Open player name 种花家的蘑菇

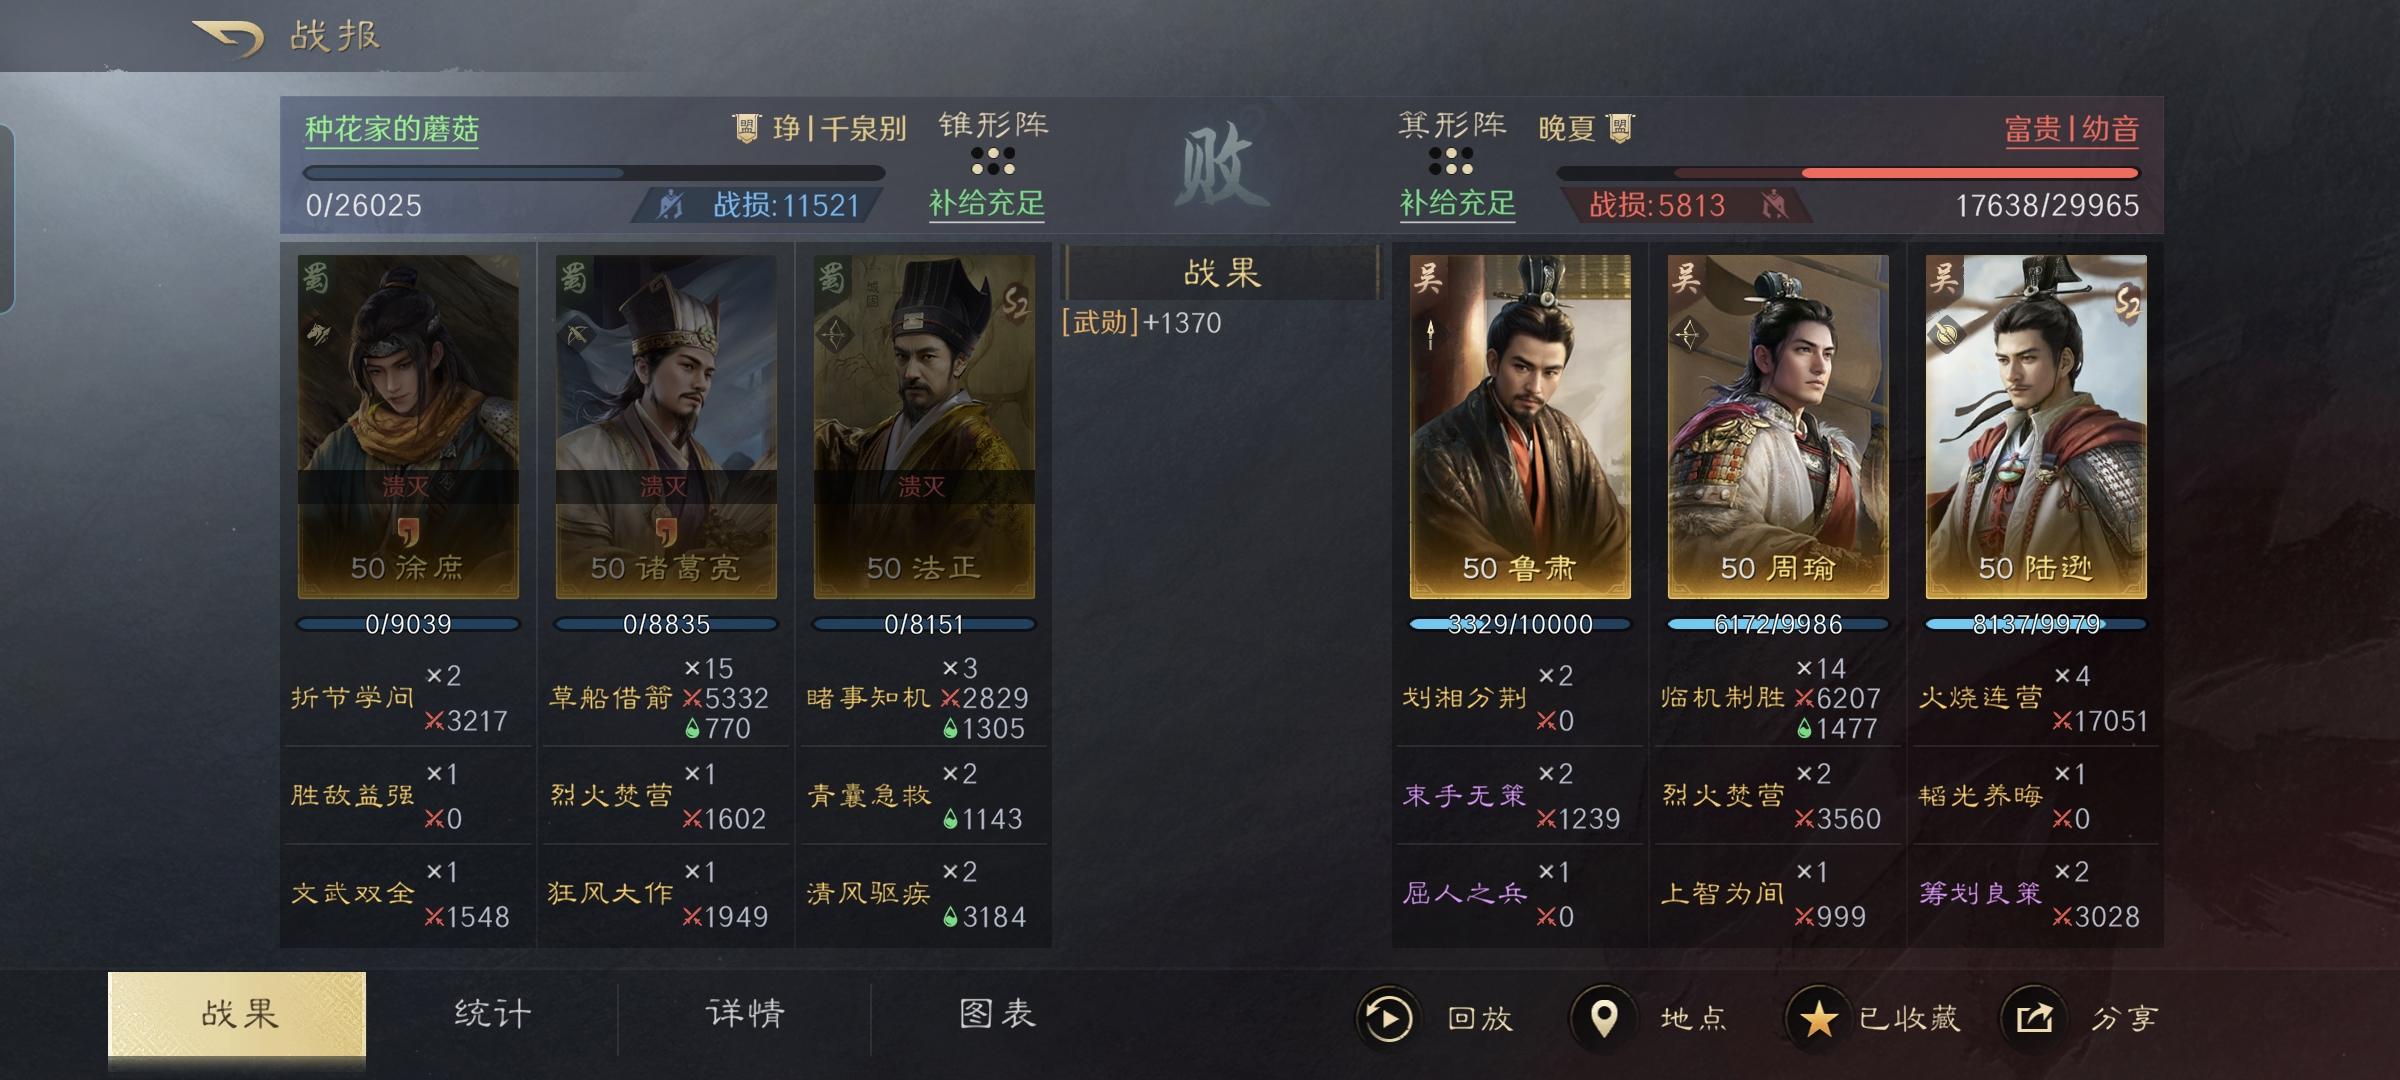pos(392,129)
